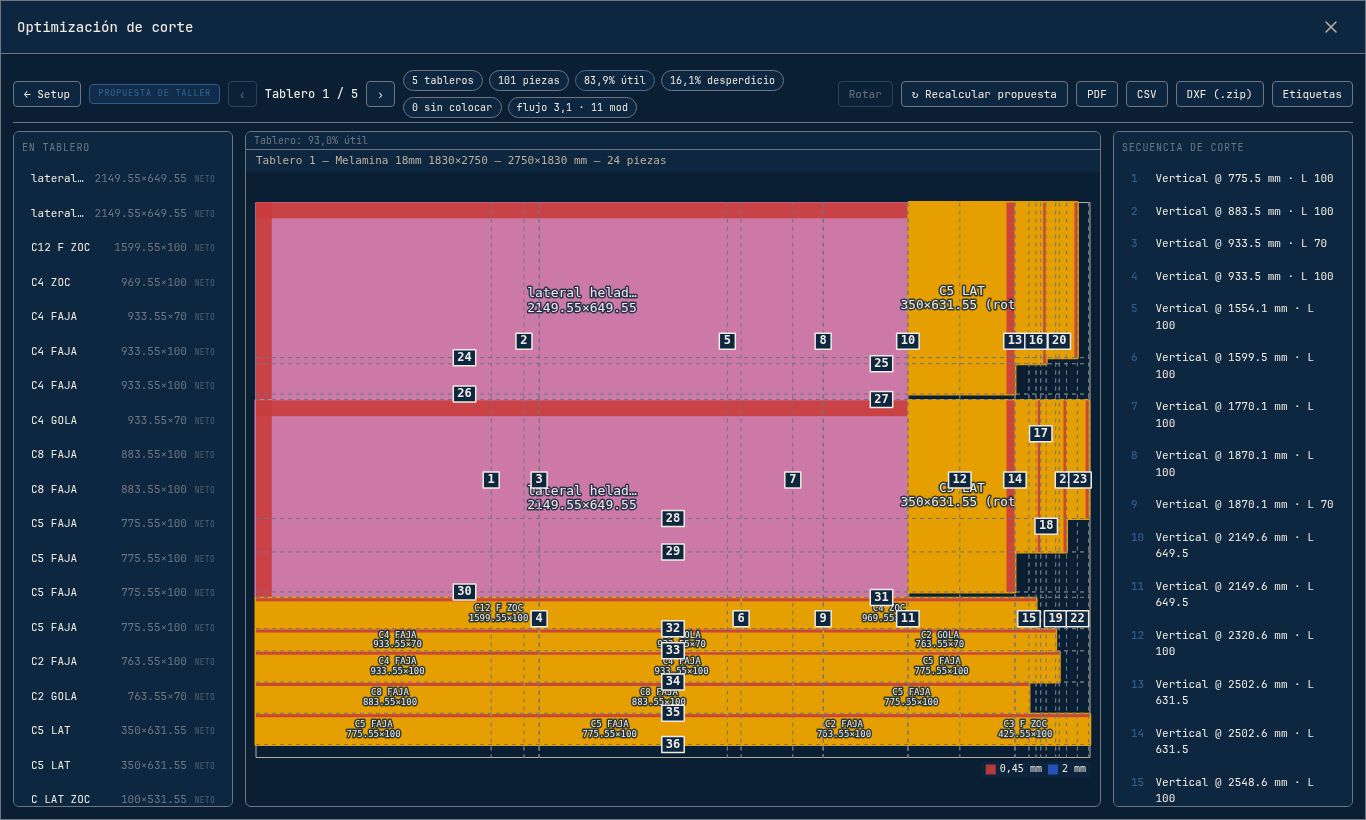The image size is (1366, 820).
Task: Click cut marker 24 on the board
Action: click(464, 357)
